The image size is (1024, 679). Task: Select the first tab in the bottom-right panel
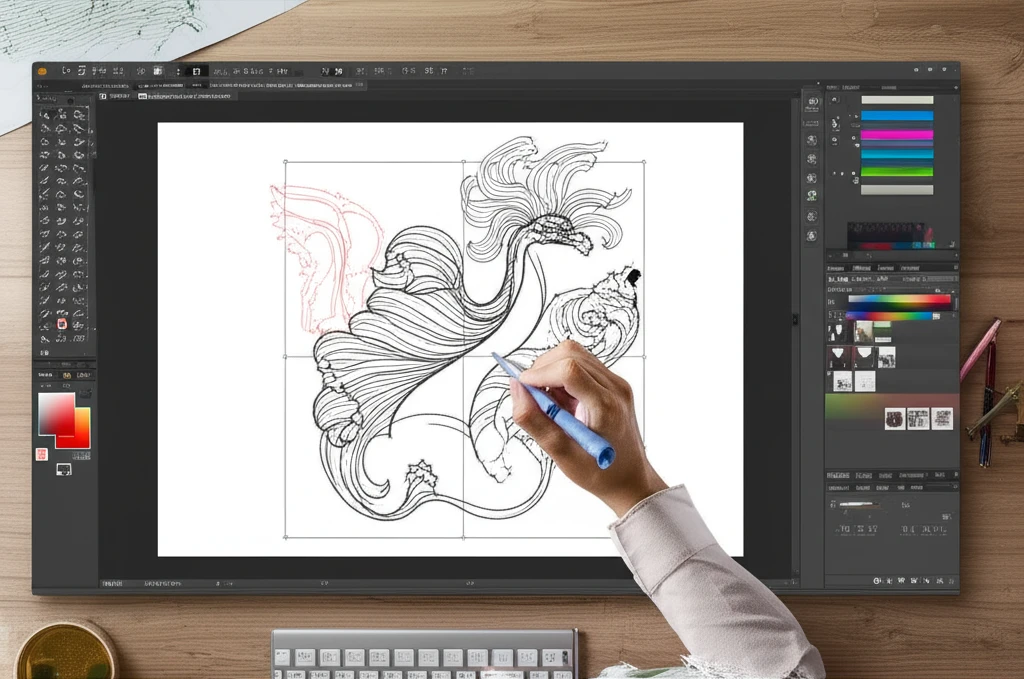pyautogui.click(x=837, y=475)
